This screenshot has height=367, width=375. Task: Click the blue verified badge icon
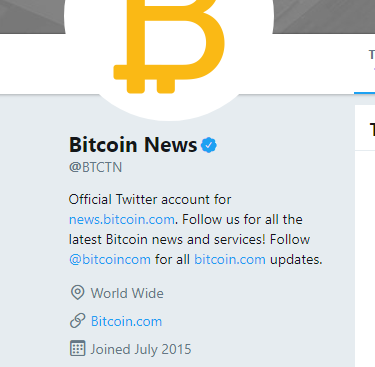click(x=209, y=145)
